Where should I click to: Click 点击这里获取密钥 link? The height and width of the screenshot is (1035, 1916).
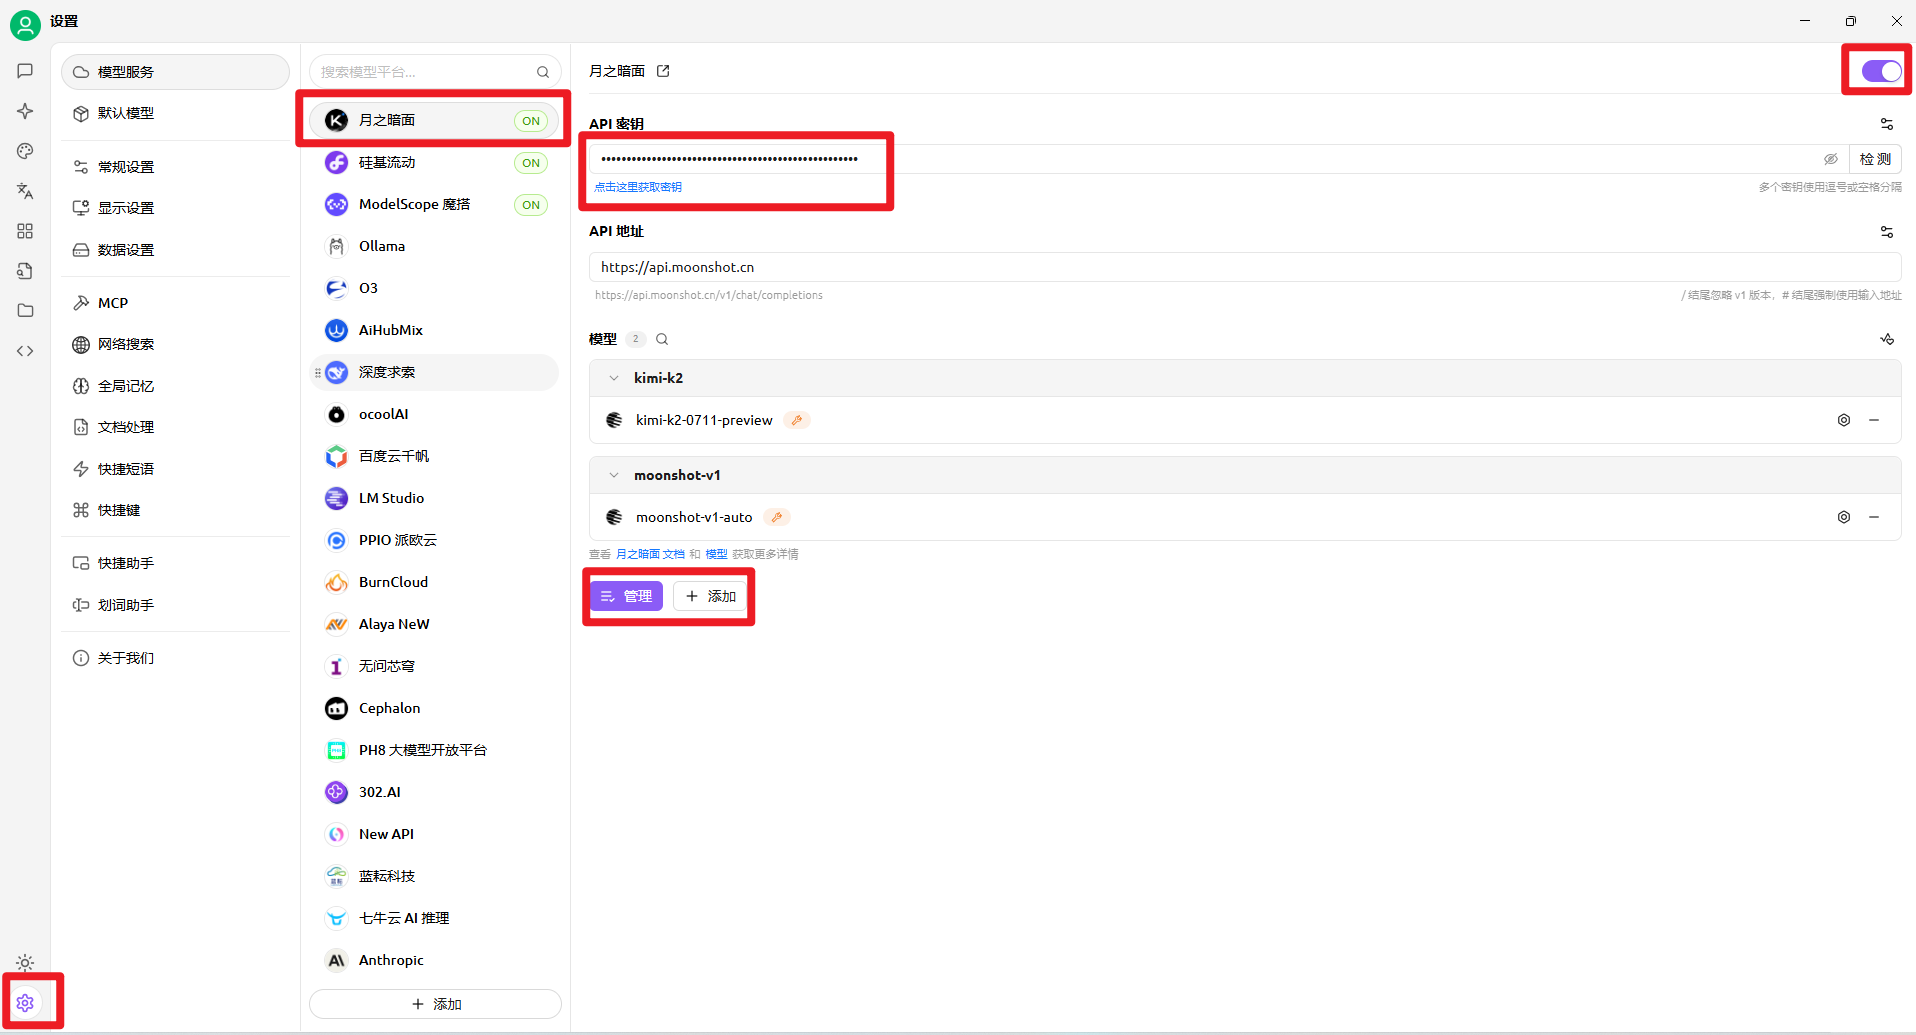(638, 187)
